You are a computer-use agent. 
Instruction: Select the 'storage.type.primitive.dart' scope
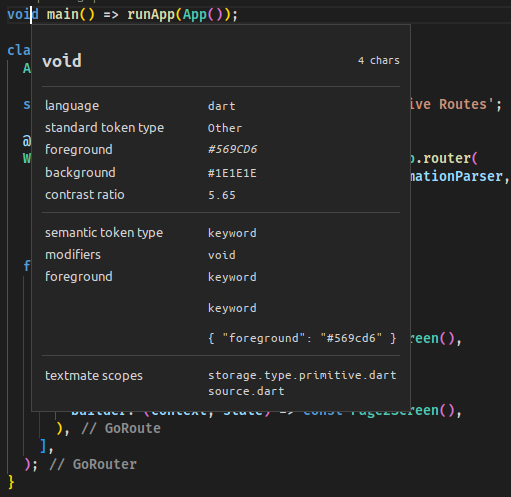(x=302, y=375)
